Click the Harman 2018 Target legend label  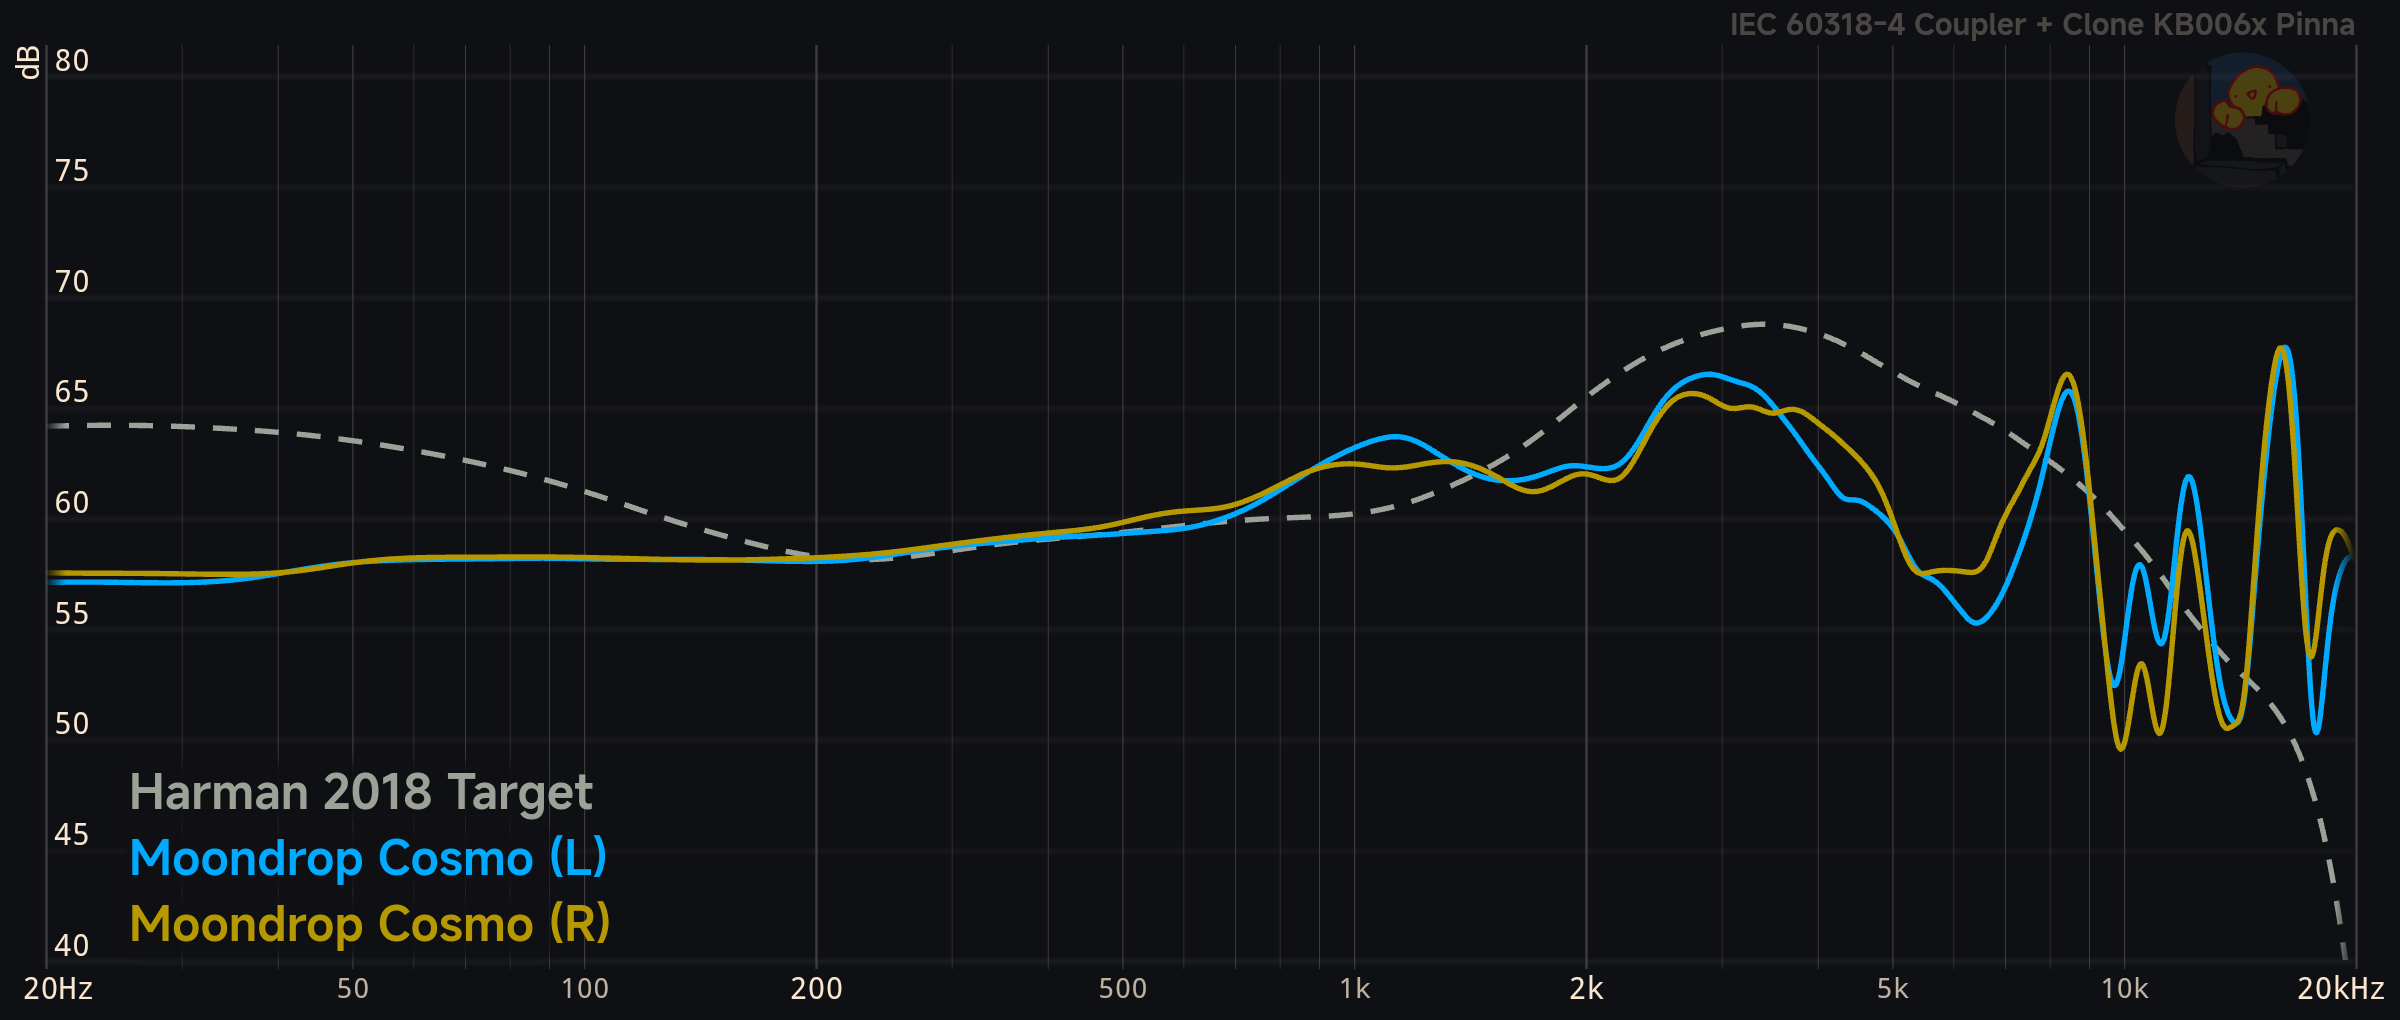(x=361, y=793)
